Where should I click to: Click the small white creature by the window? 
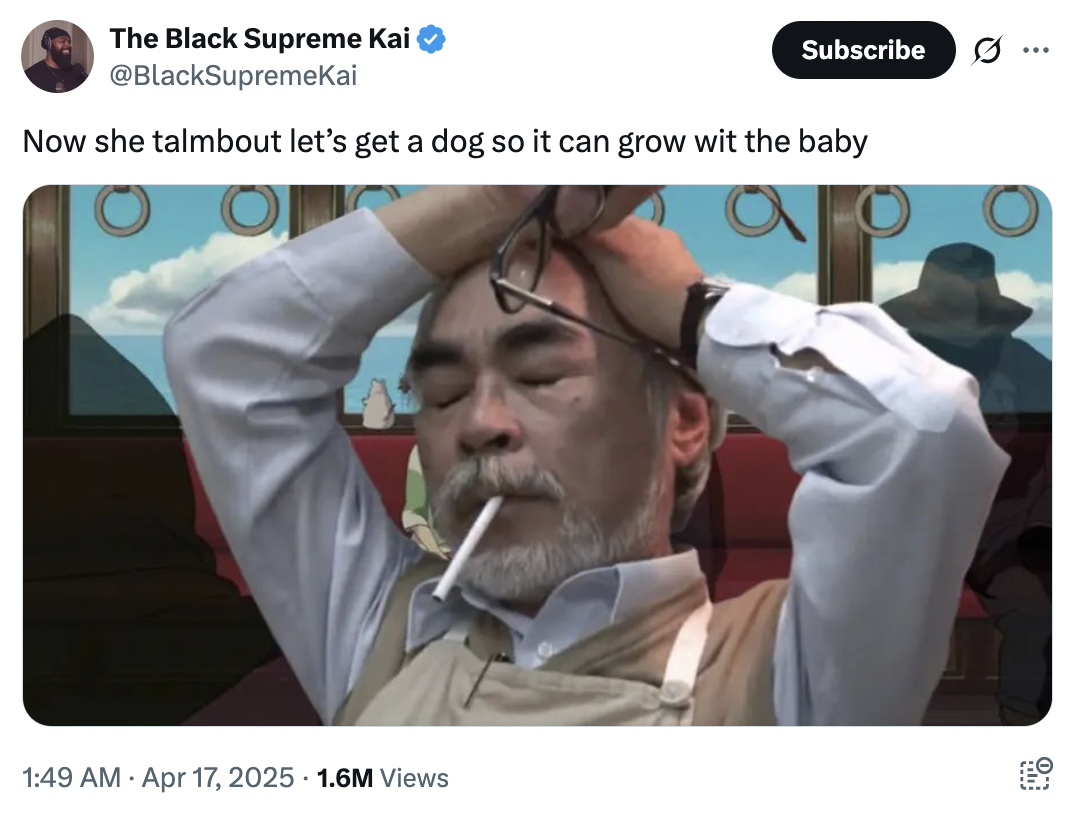pos(377,404)
